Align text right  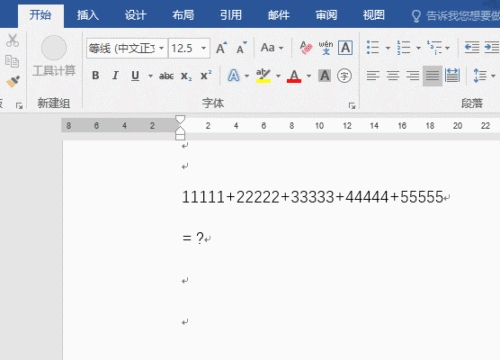[413, 76]
